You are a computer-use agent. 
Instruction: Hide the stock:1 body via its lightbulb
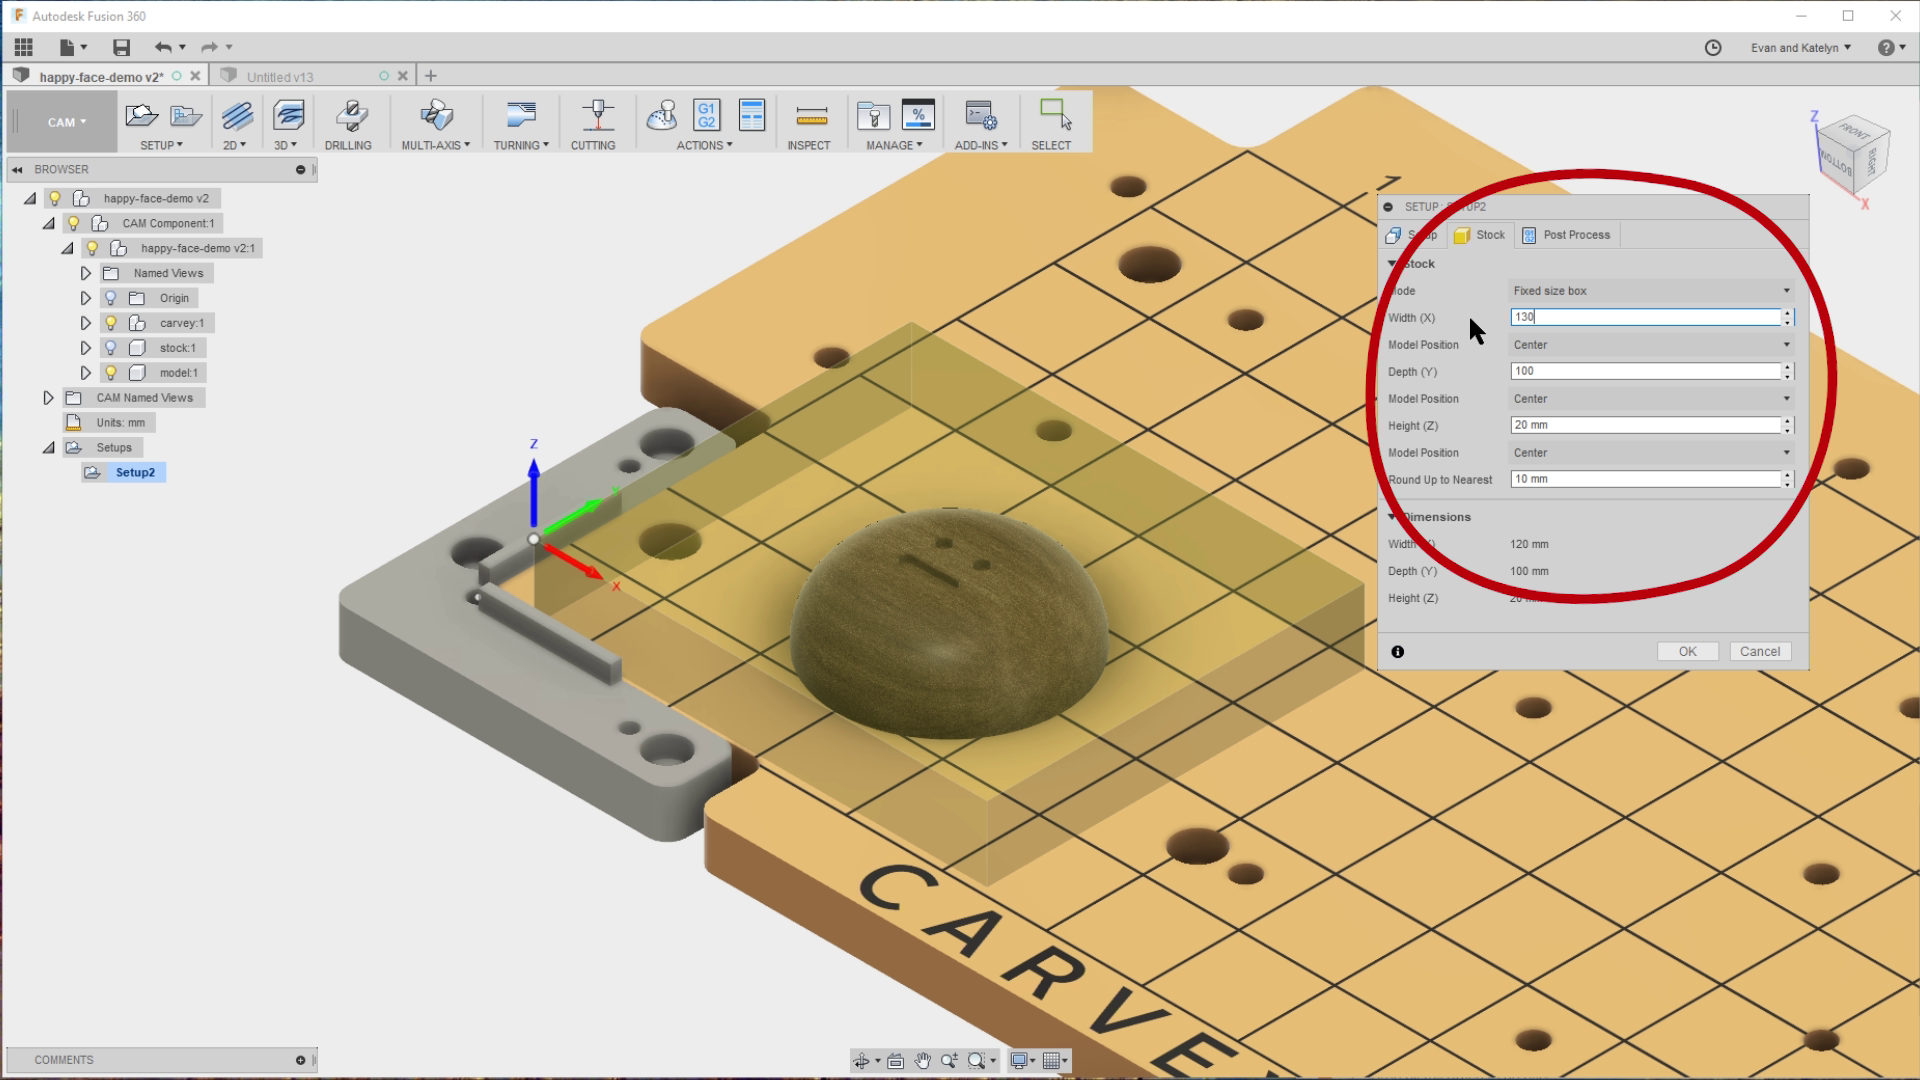[x=109, y=347]
